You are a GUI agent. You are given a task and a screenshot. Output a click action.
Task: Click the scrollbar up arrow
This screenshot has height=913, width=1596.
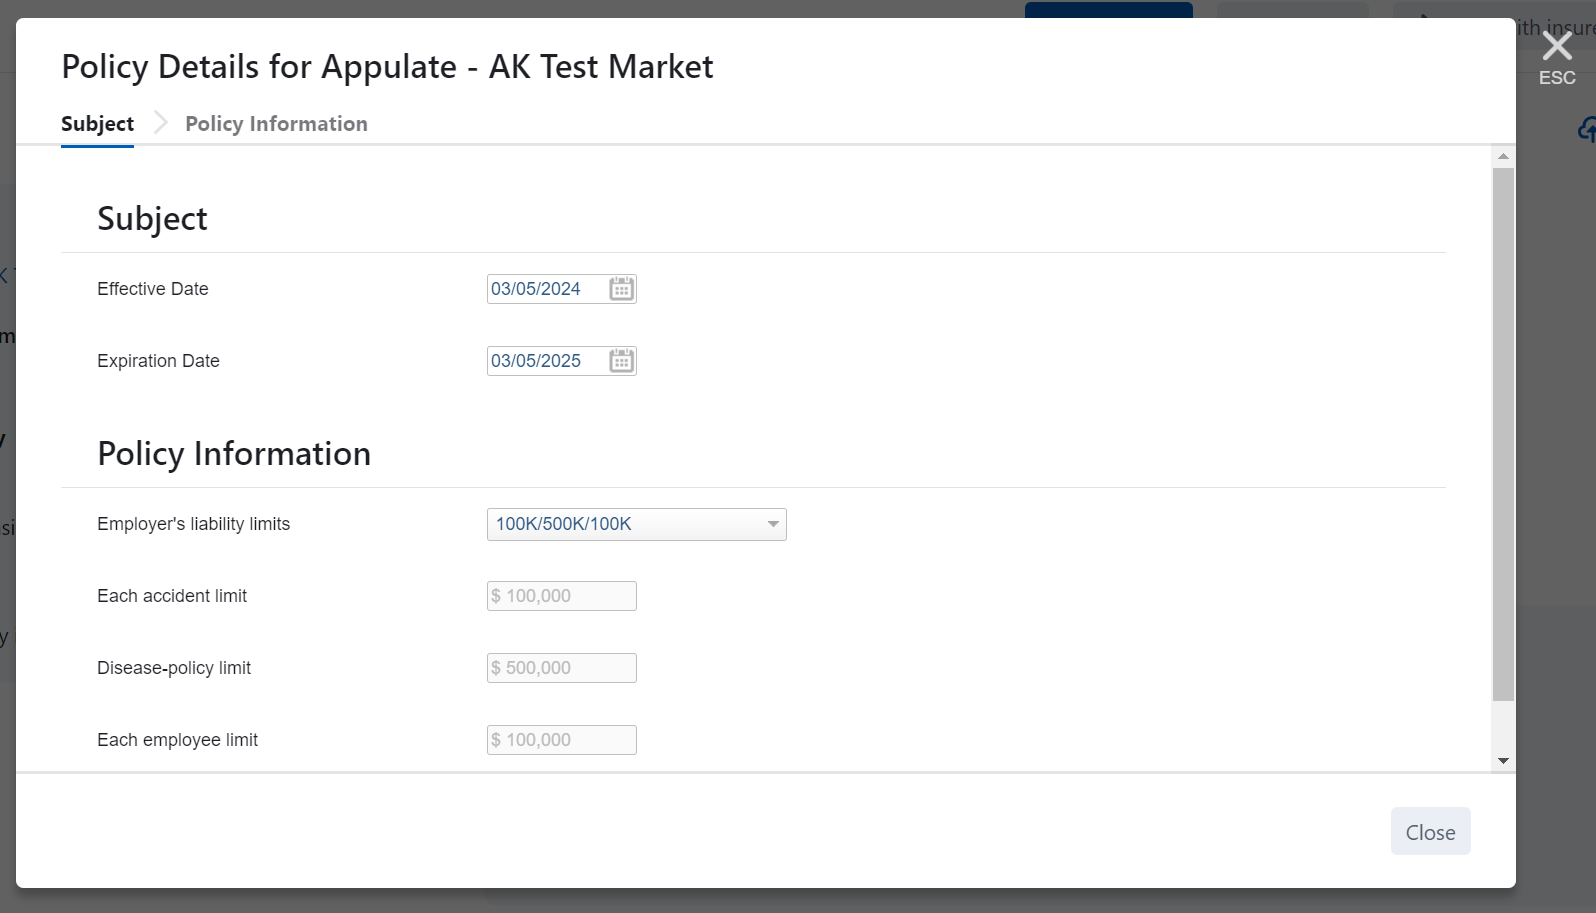pyautogui.click(x=1503, y=157)
